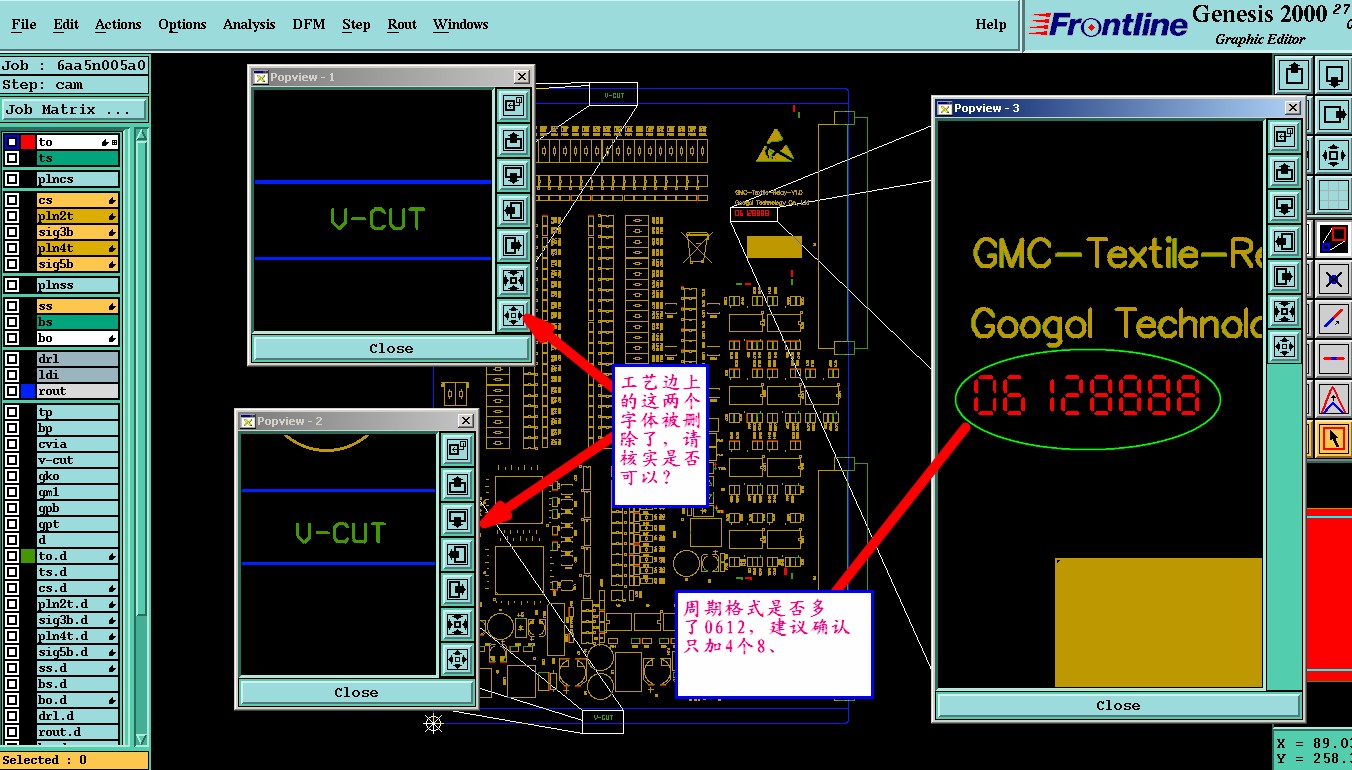
Task: Toggle checkbox for layer cs.d
Action: coord(12,588)
